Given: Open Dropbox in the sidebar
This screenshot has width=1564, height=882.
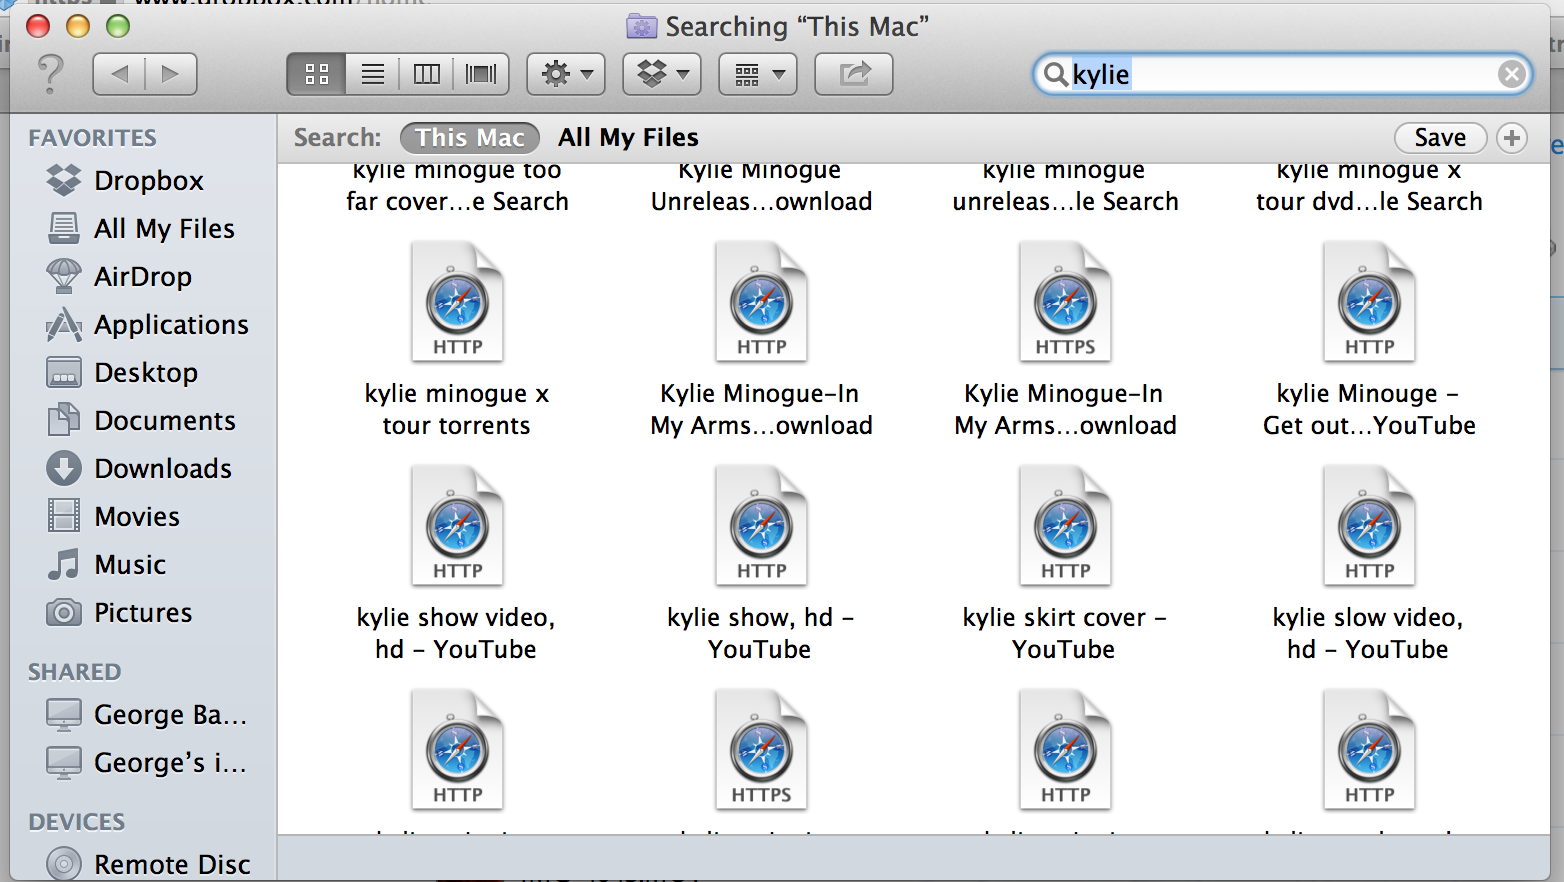Looking at the screenshot, I should coord(125,181).
